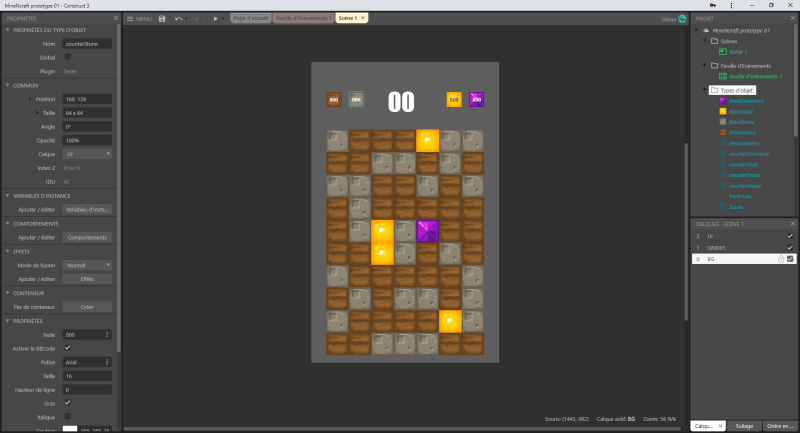Click the Couleur white color swatch

[x=70, y=429]
